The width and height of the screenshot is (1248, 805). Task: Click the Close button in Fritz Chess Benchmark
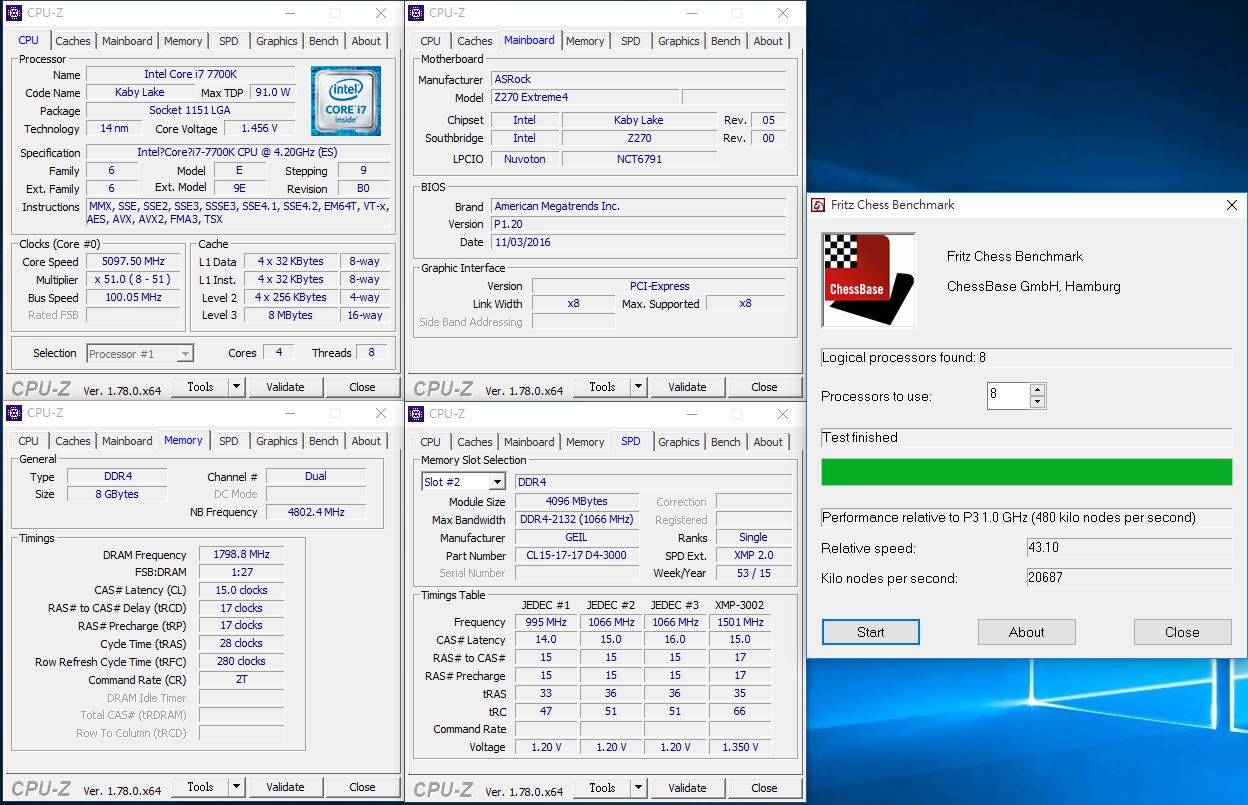(x=1182, y=632)
